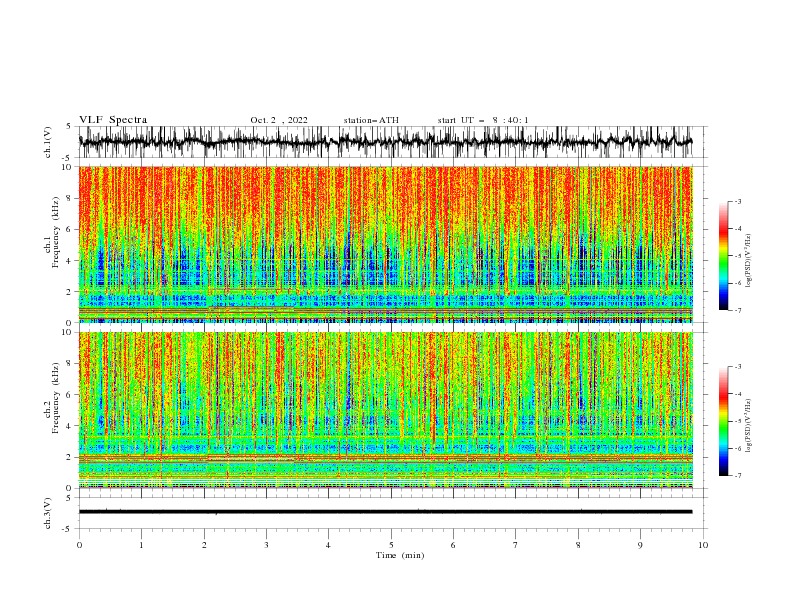
Task: Click the "start UT = 8 :40: 1" text
Action: pyautogui.click(x=483, y=120)
